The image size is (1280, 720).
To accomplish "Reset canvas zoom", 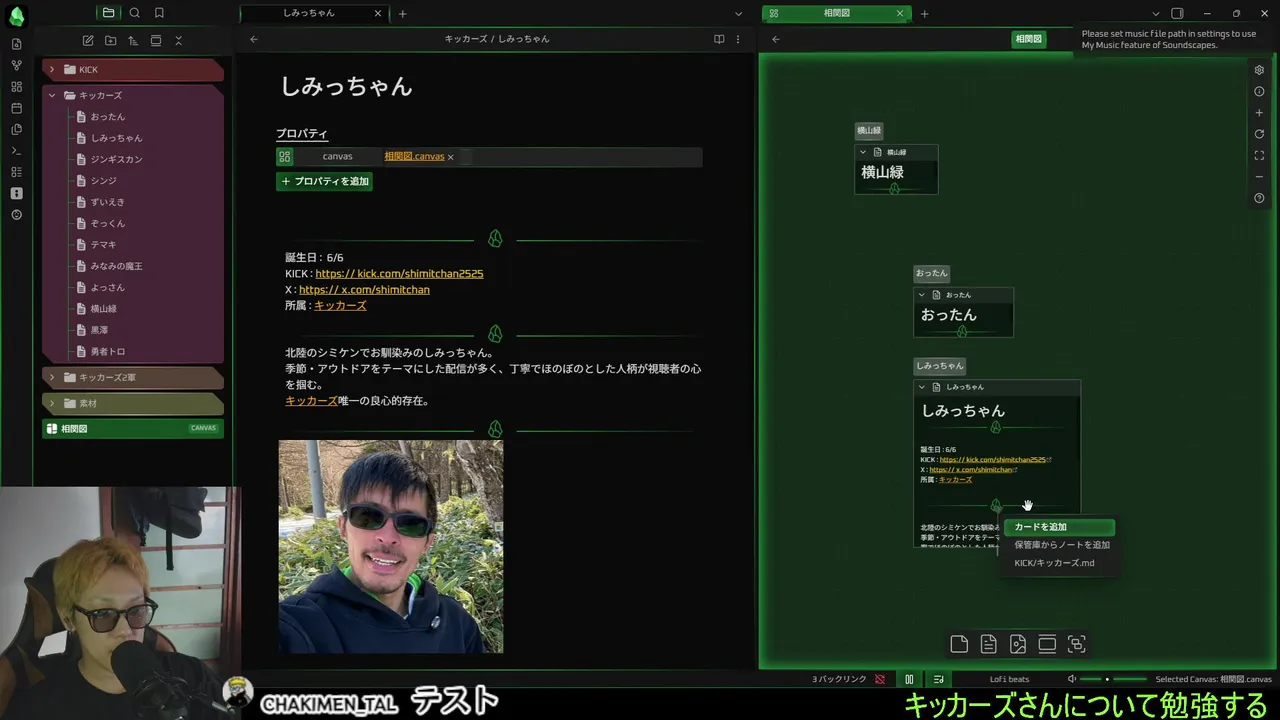I will [x=1259, y=134].
